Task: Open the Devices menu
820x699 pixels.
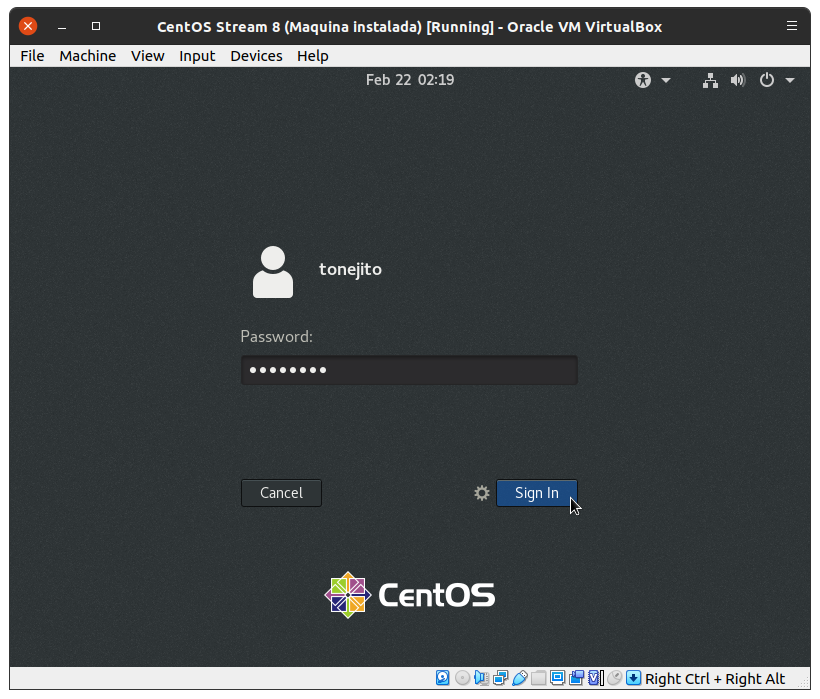Action: click(256, 56)
